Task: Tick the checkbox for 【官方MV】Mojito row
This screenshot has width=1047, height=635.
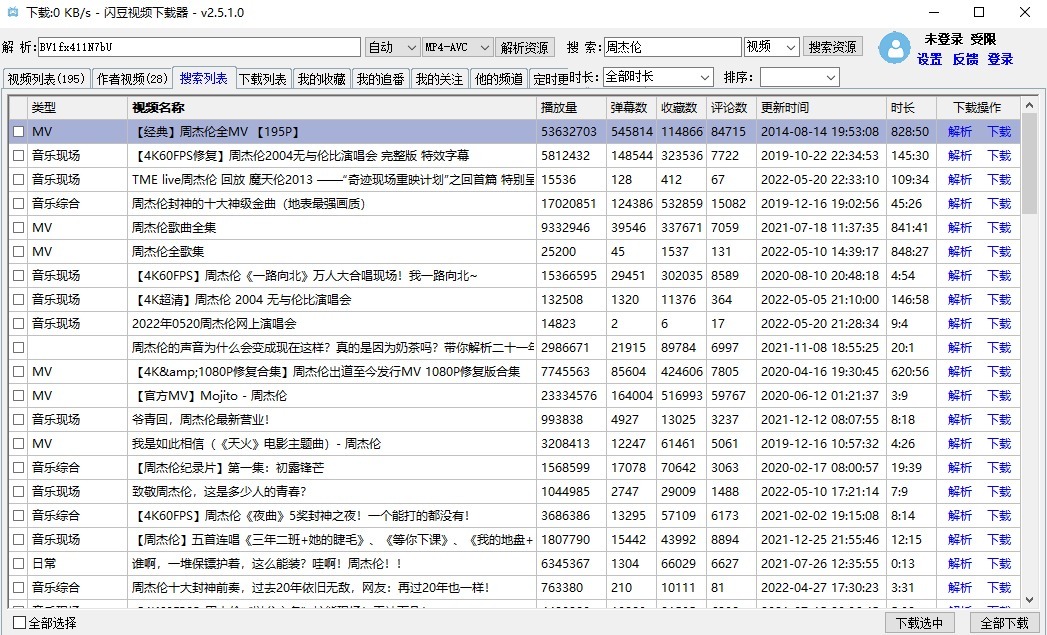Action: tap(18, 396)
